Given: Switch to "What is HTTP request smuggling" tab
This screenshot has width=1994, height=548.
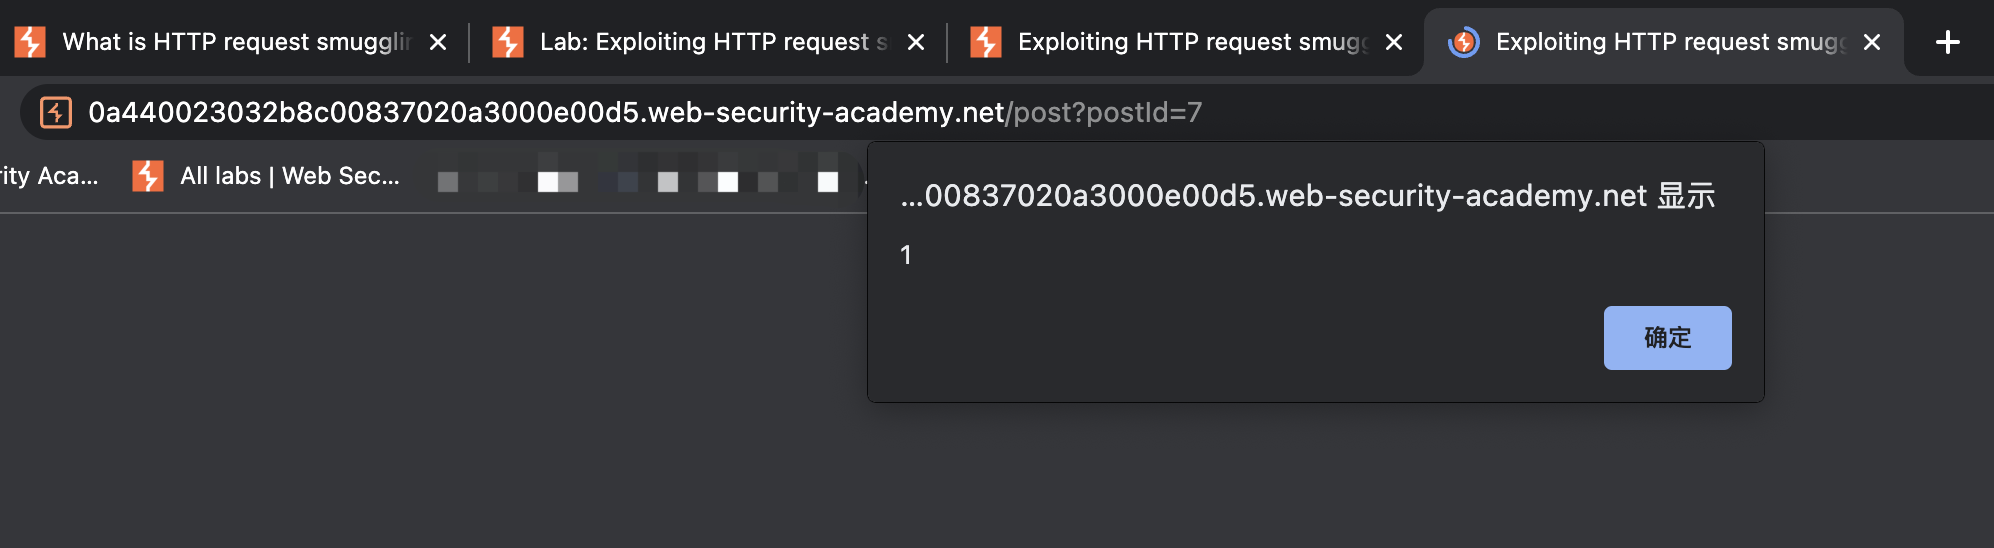Looking at the screenshot, I should (x=236, y=42).
